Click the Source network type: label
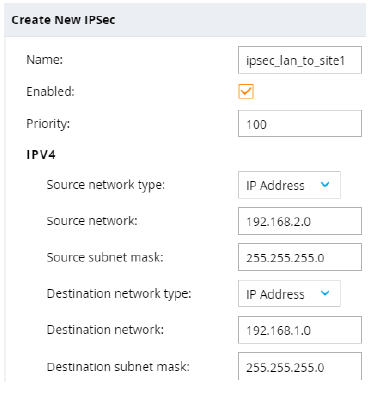 tap(106, 185)
